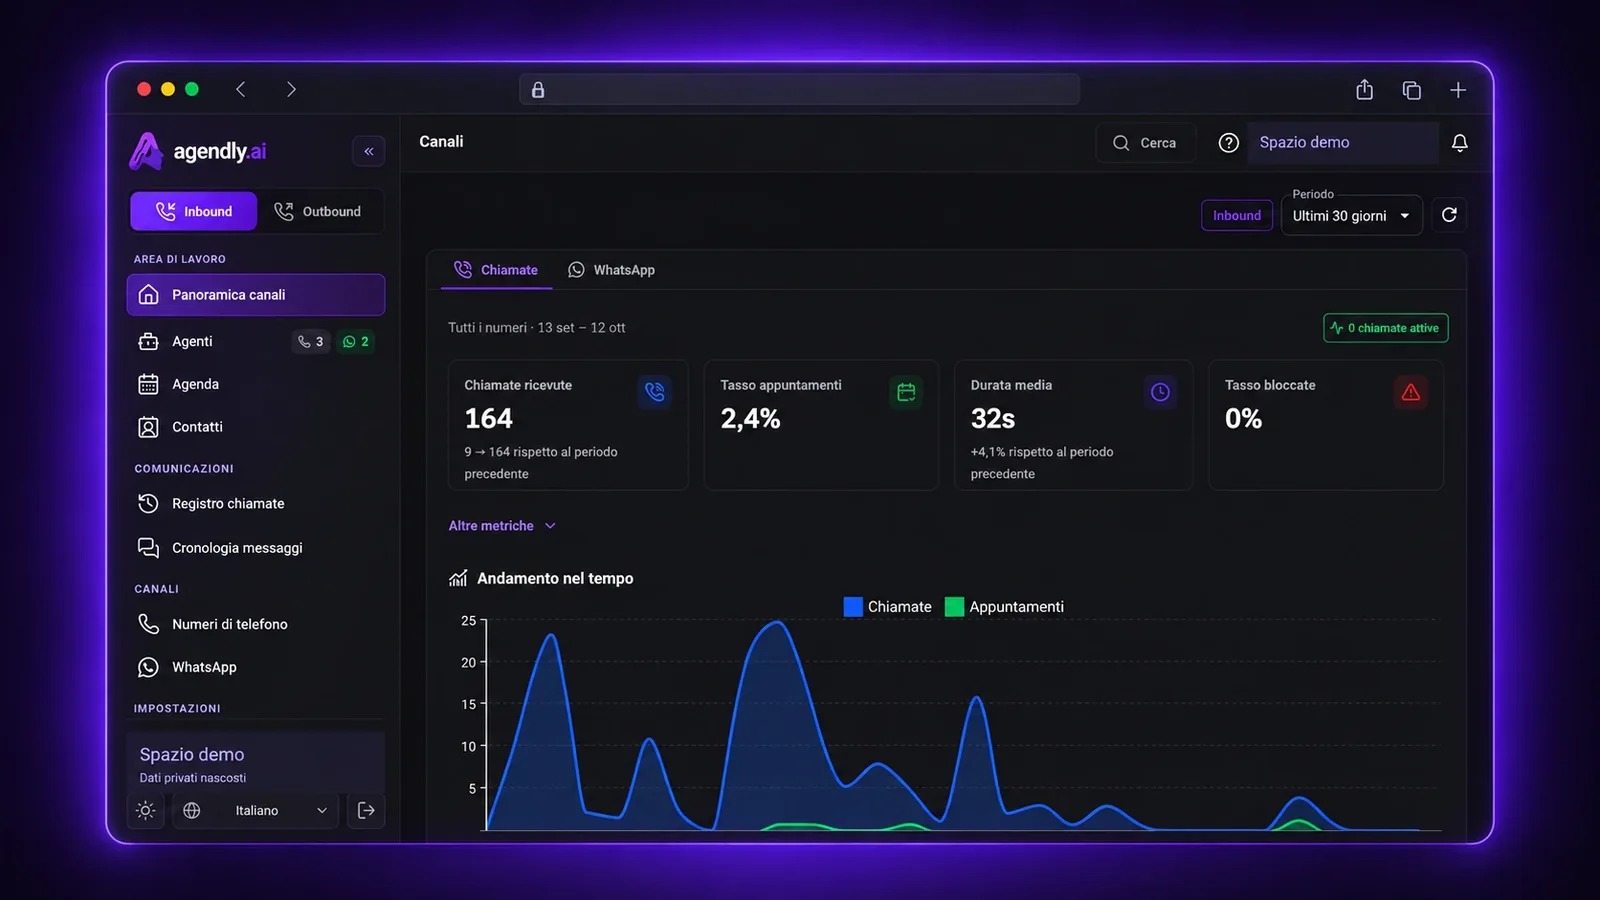
Task: Open Agenda in sidebar
Action: pyautogui.click(x=256, y=384)
